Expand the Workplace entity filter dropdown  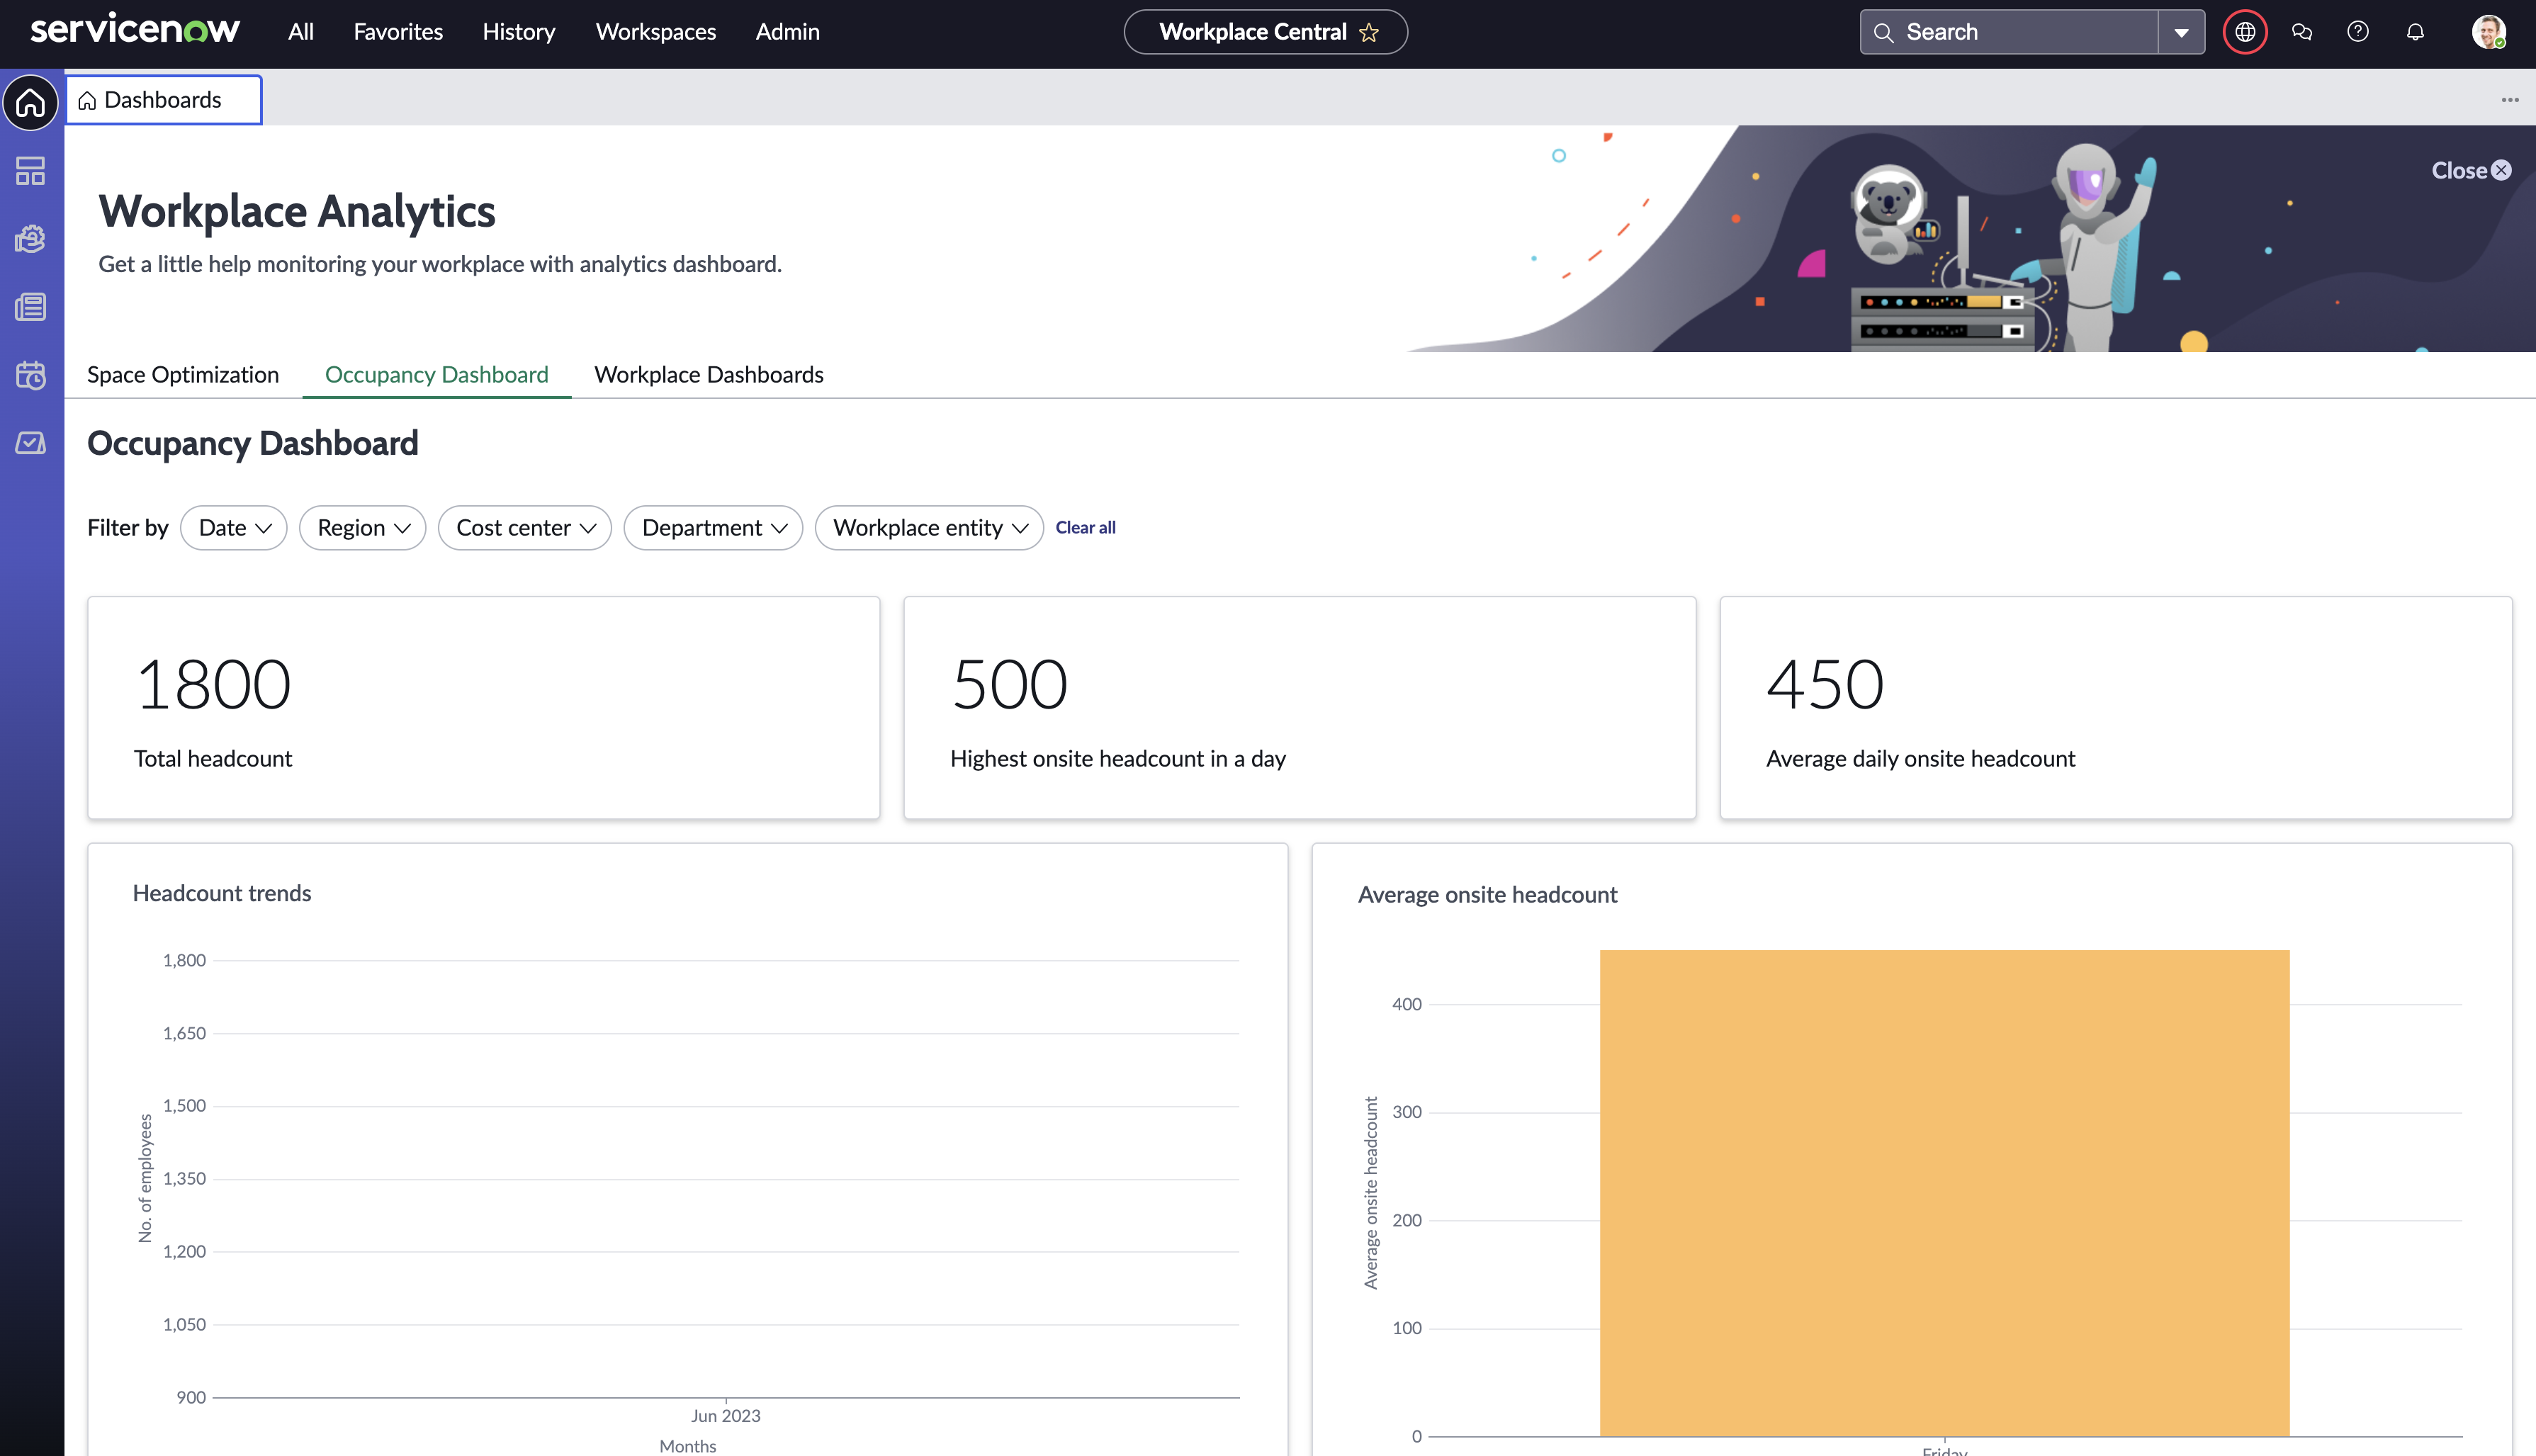(x=929, y=527)
